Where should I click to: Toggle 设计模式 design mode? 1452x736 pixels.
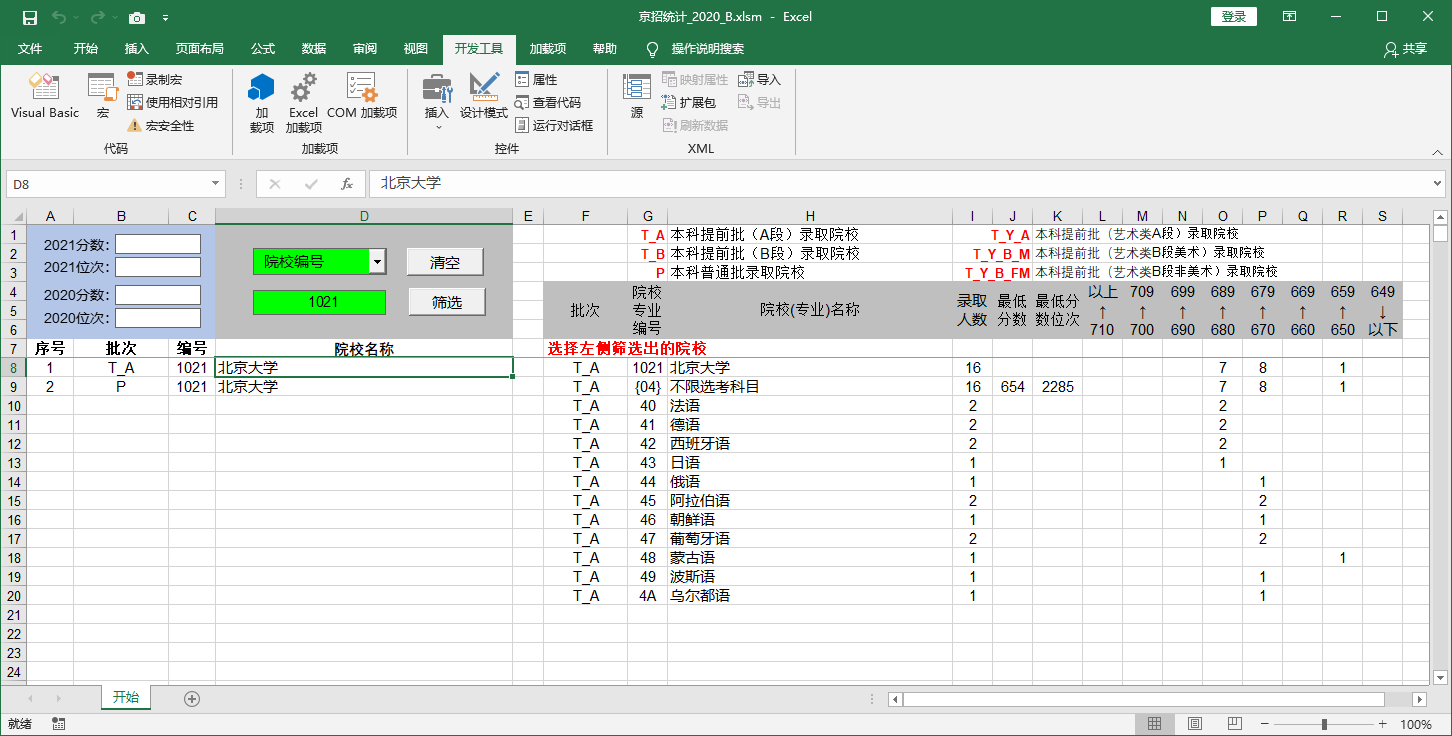tap(484, 97)
